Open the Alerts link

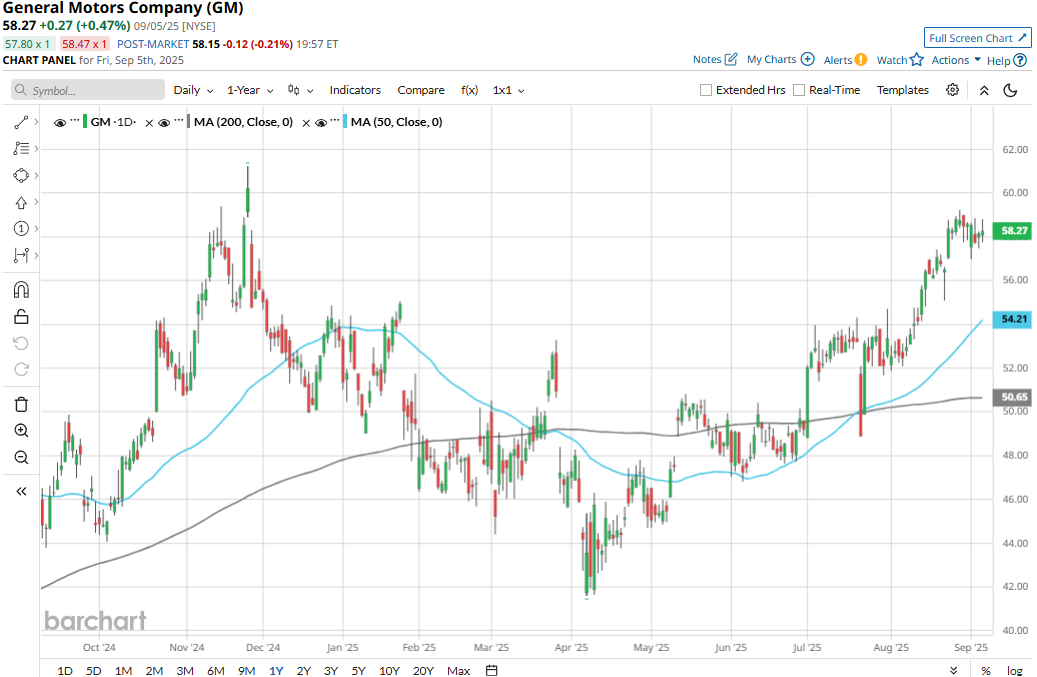(838, 60)
